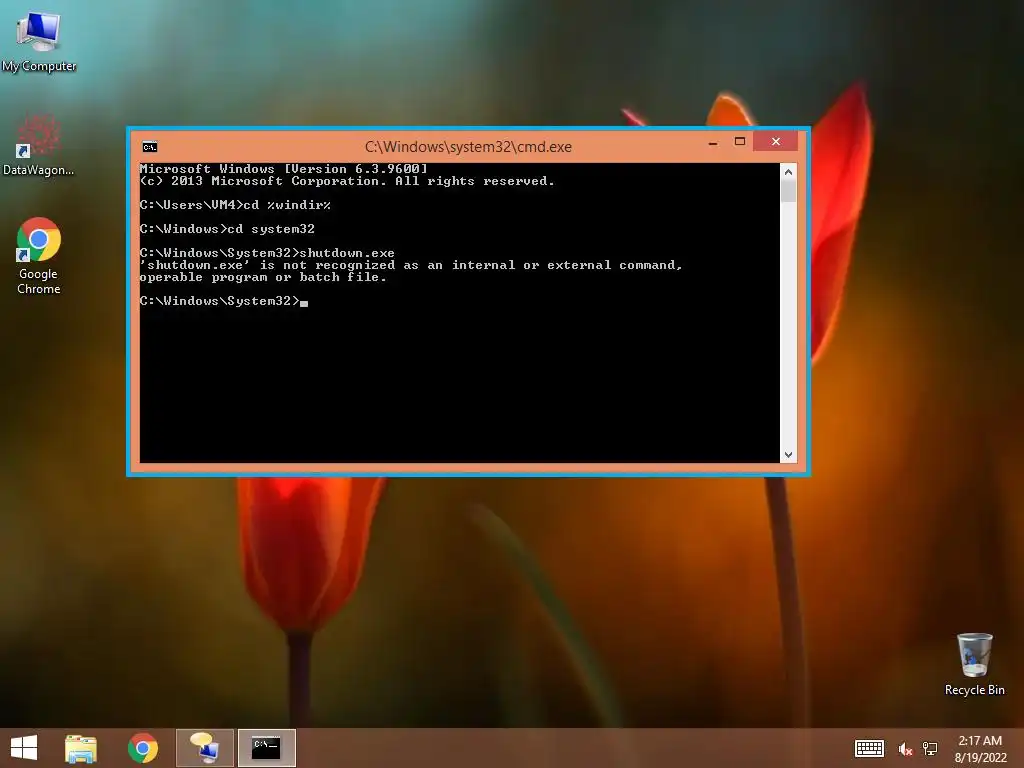Viewport: 1024px width, 768px height.
Task: Click the network tray icon
Action: point(930,749)
